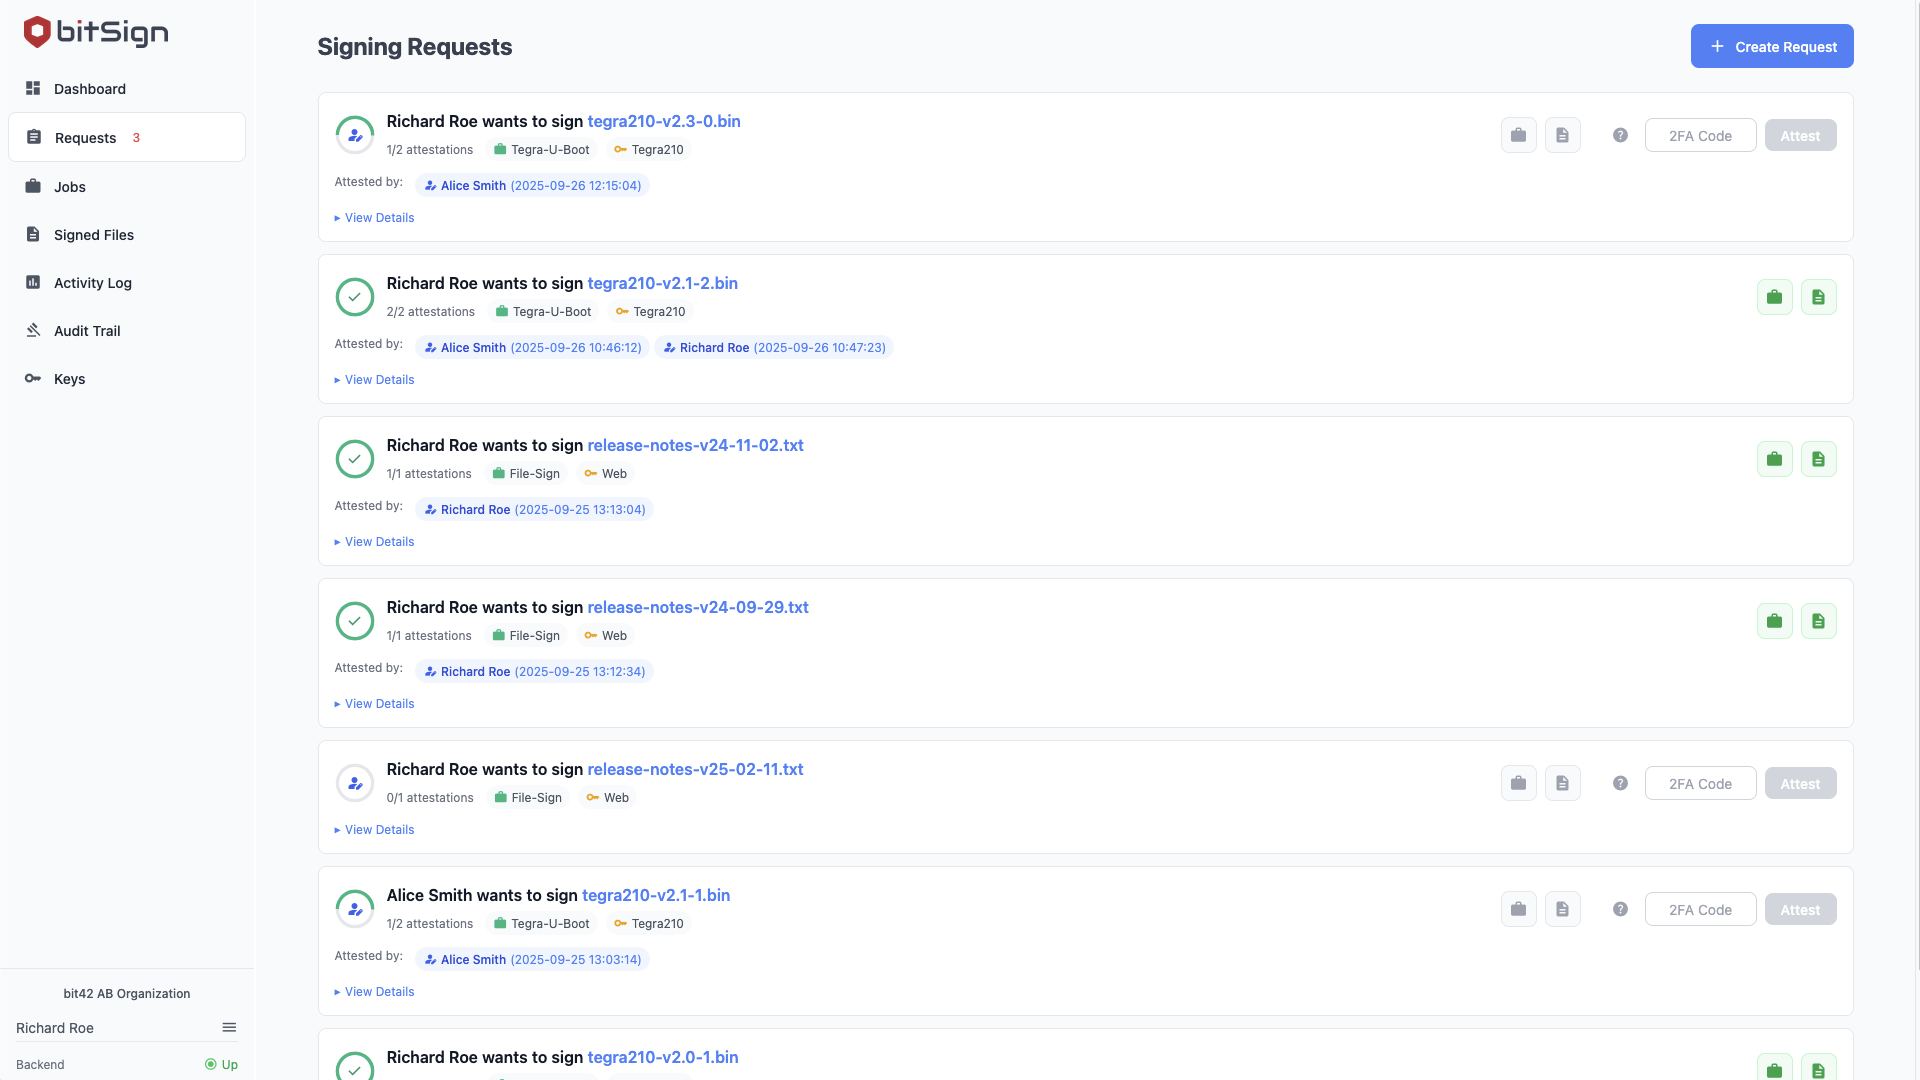1920x1080 pixels.
Task: Expand View Details on Alice Smith's tegra210-v2.1-1.bin request
Action: coord(373,991)
